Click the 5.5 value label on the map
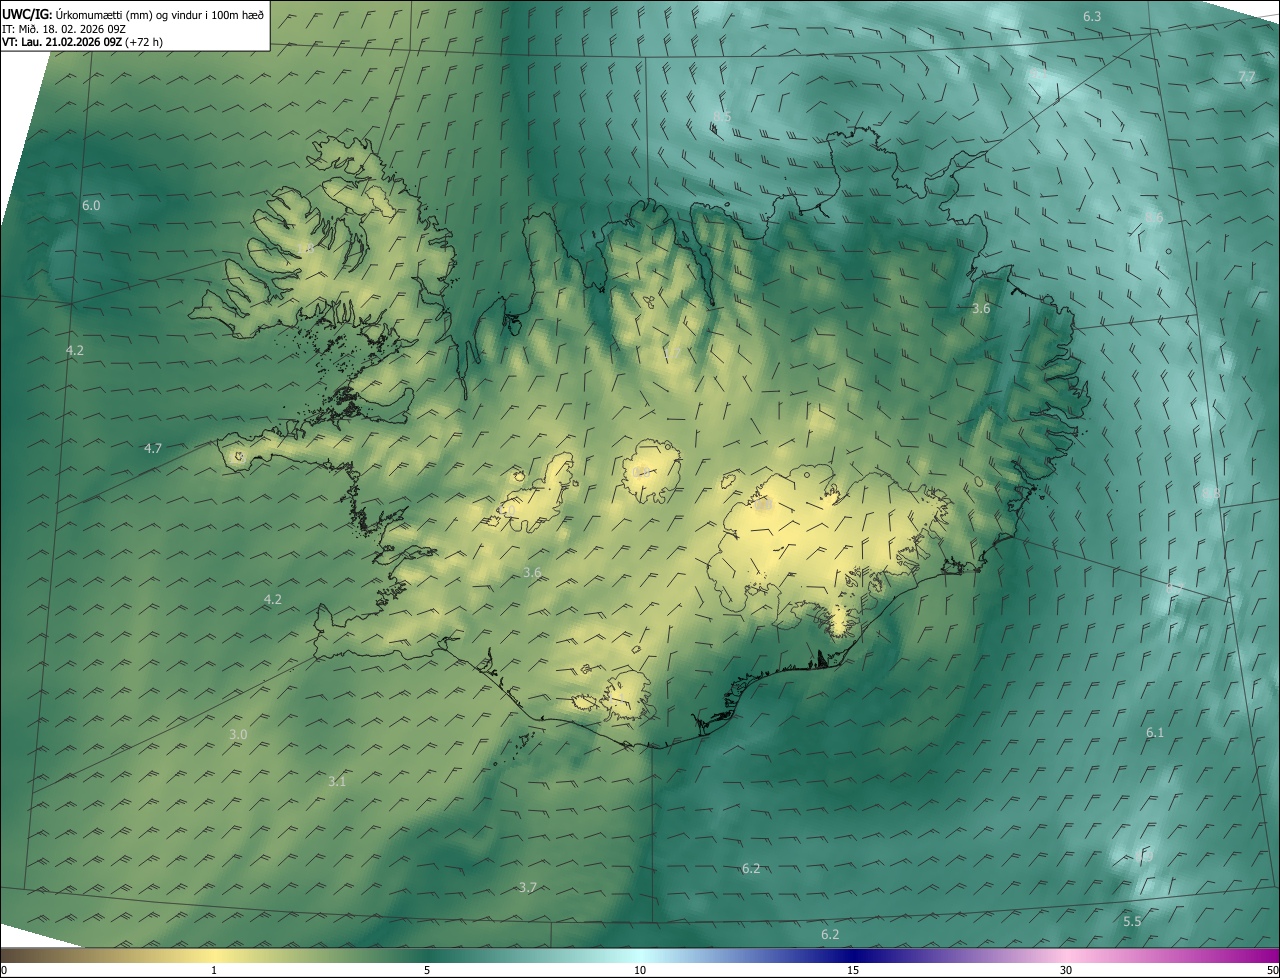 [1132, 921]
